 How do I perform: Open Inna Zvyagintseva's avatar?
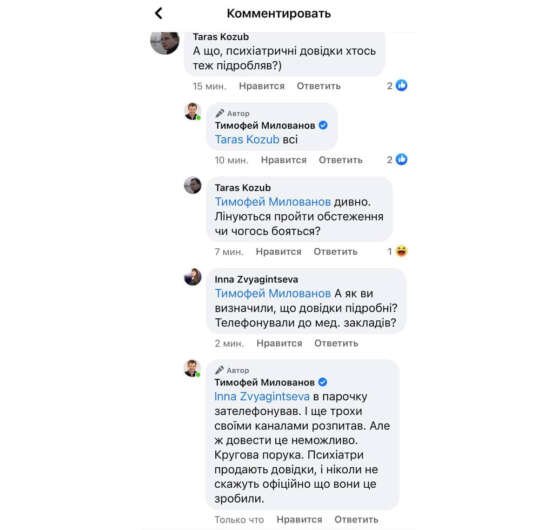pyautogui.click(x=193, y=277)
